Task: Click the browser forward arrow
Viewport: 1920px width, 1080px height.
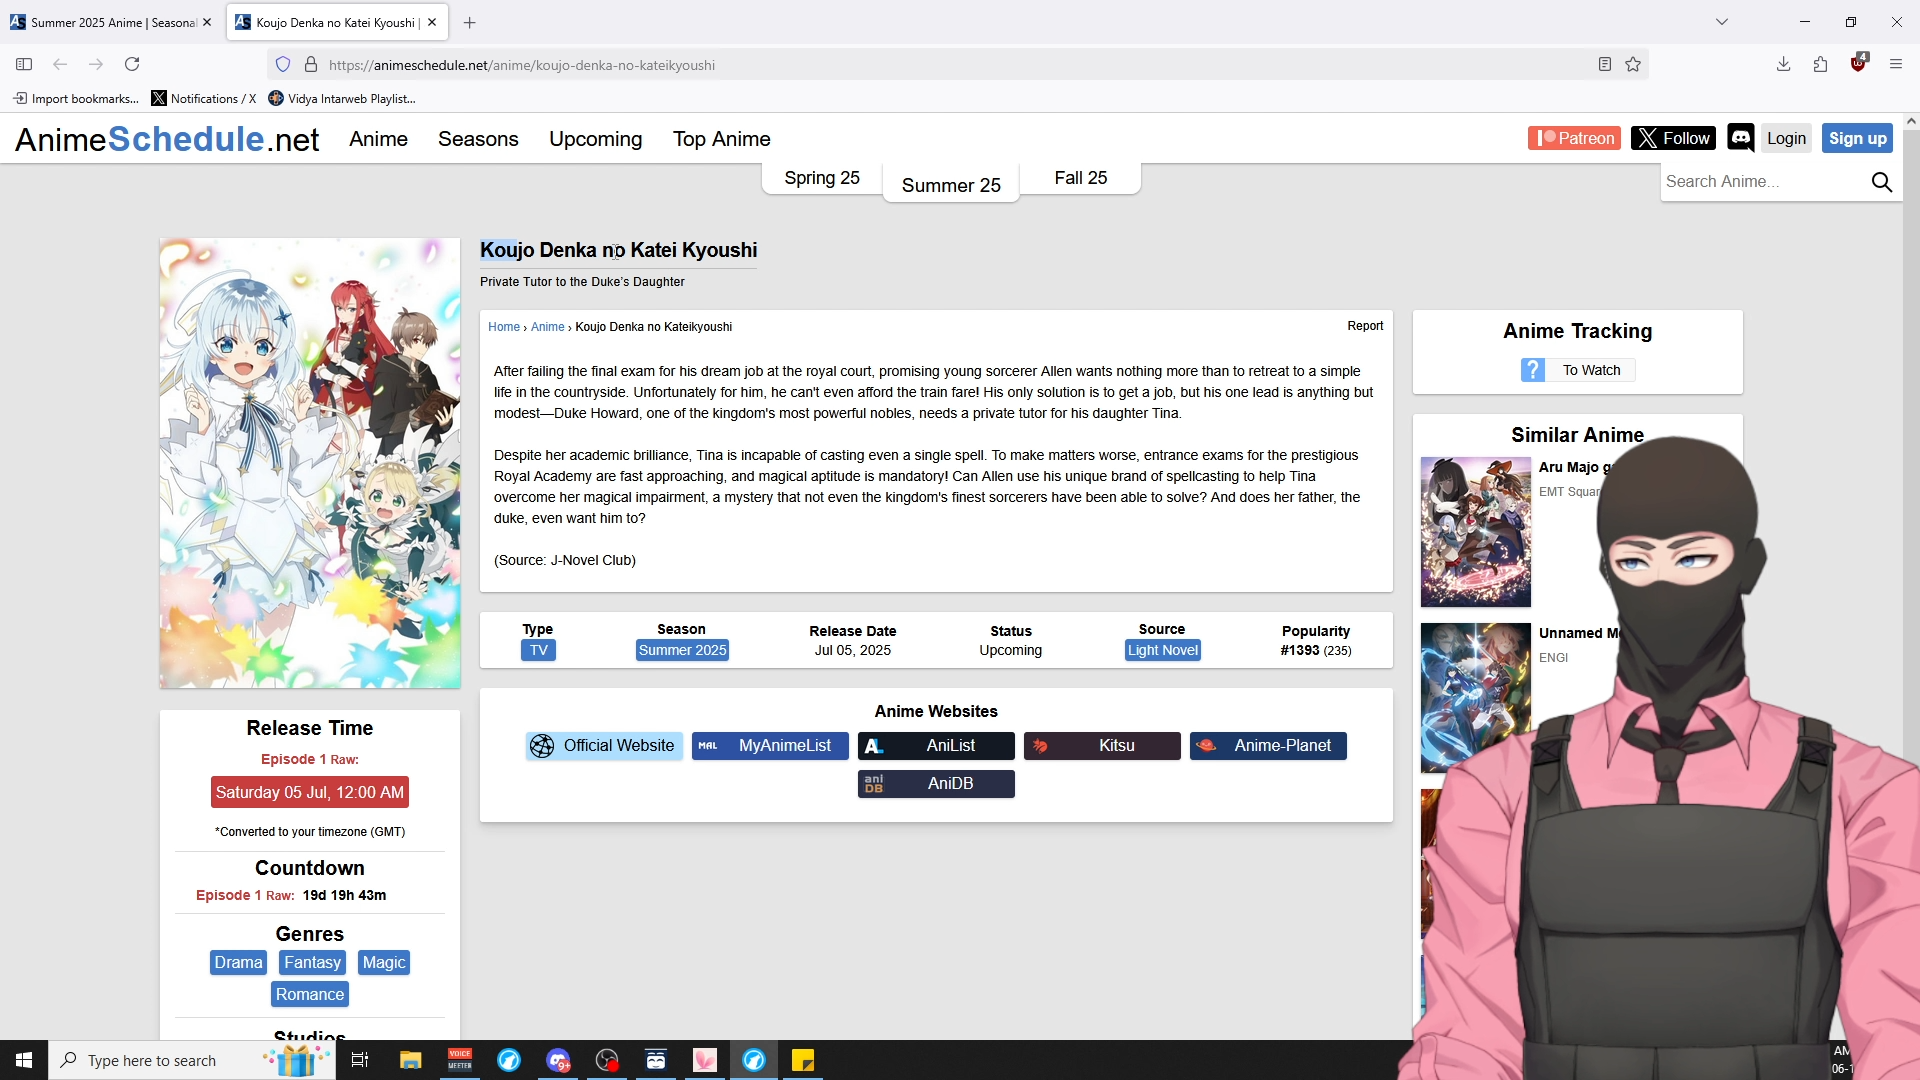Action: (x=96, y=64)
